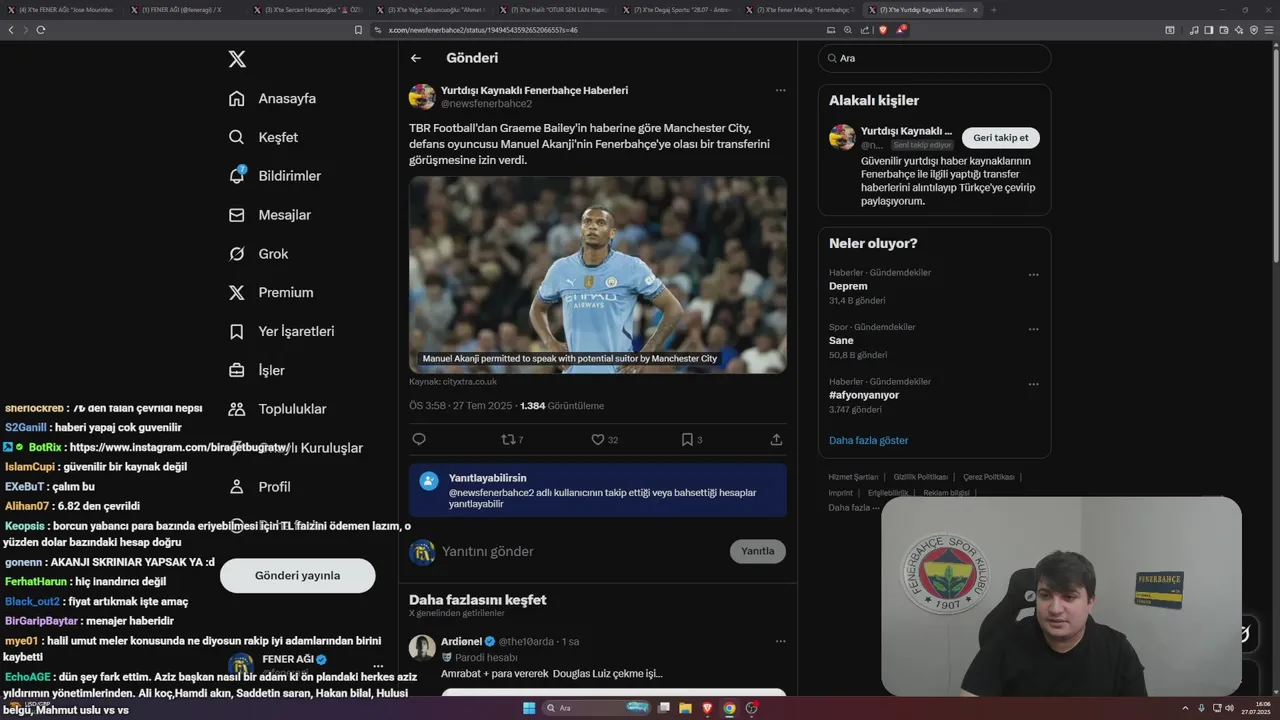Bookmark this page in address bar
Image resolution: width=1280 pixels, height=720 pixels.
pos(358,30)
